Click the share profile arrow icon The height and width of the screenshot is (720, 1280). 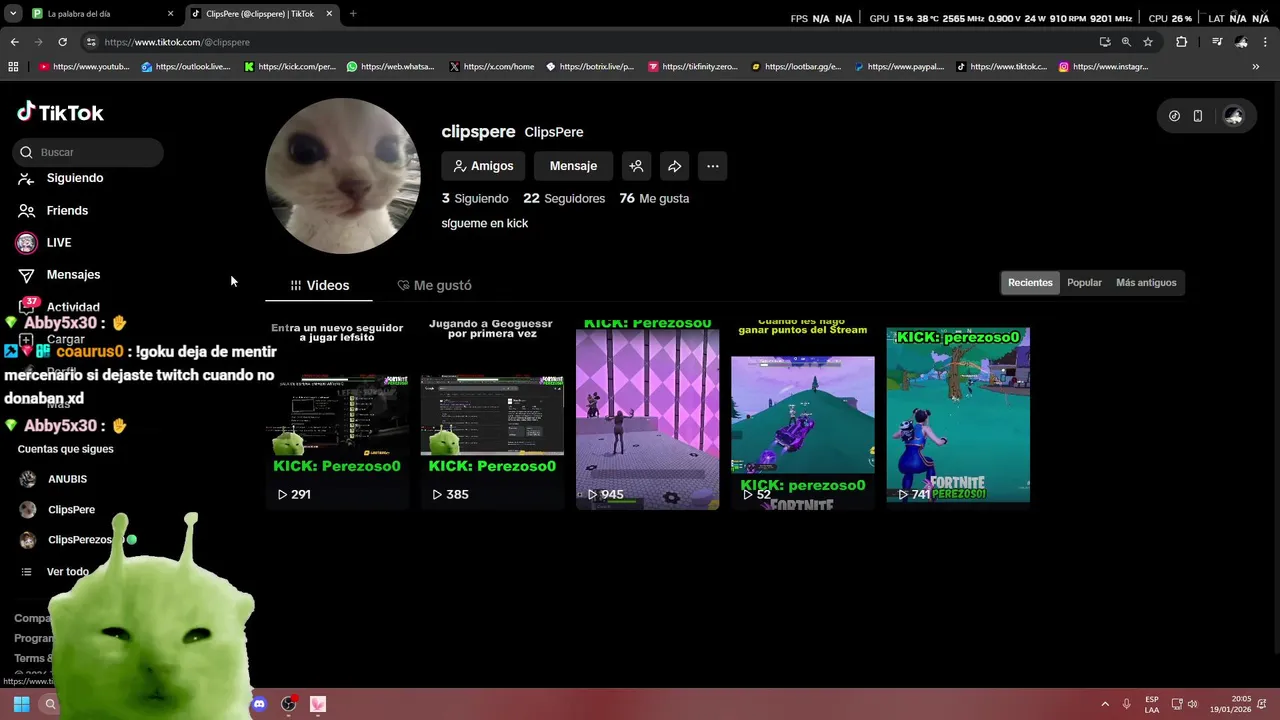[x=674, y=166]
